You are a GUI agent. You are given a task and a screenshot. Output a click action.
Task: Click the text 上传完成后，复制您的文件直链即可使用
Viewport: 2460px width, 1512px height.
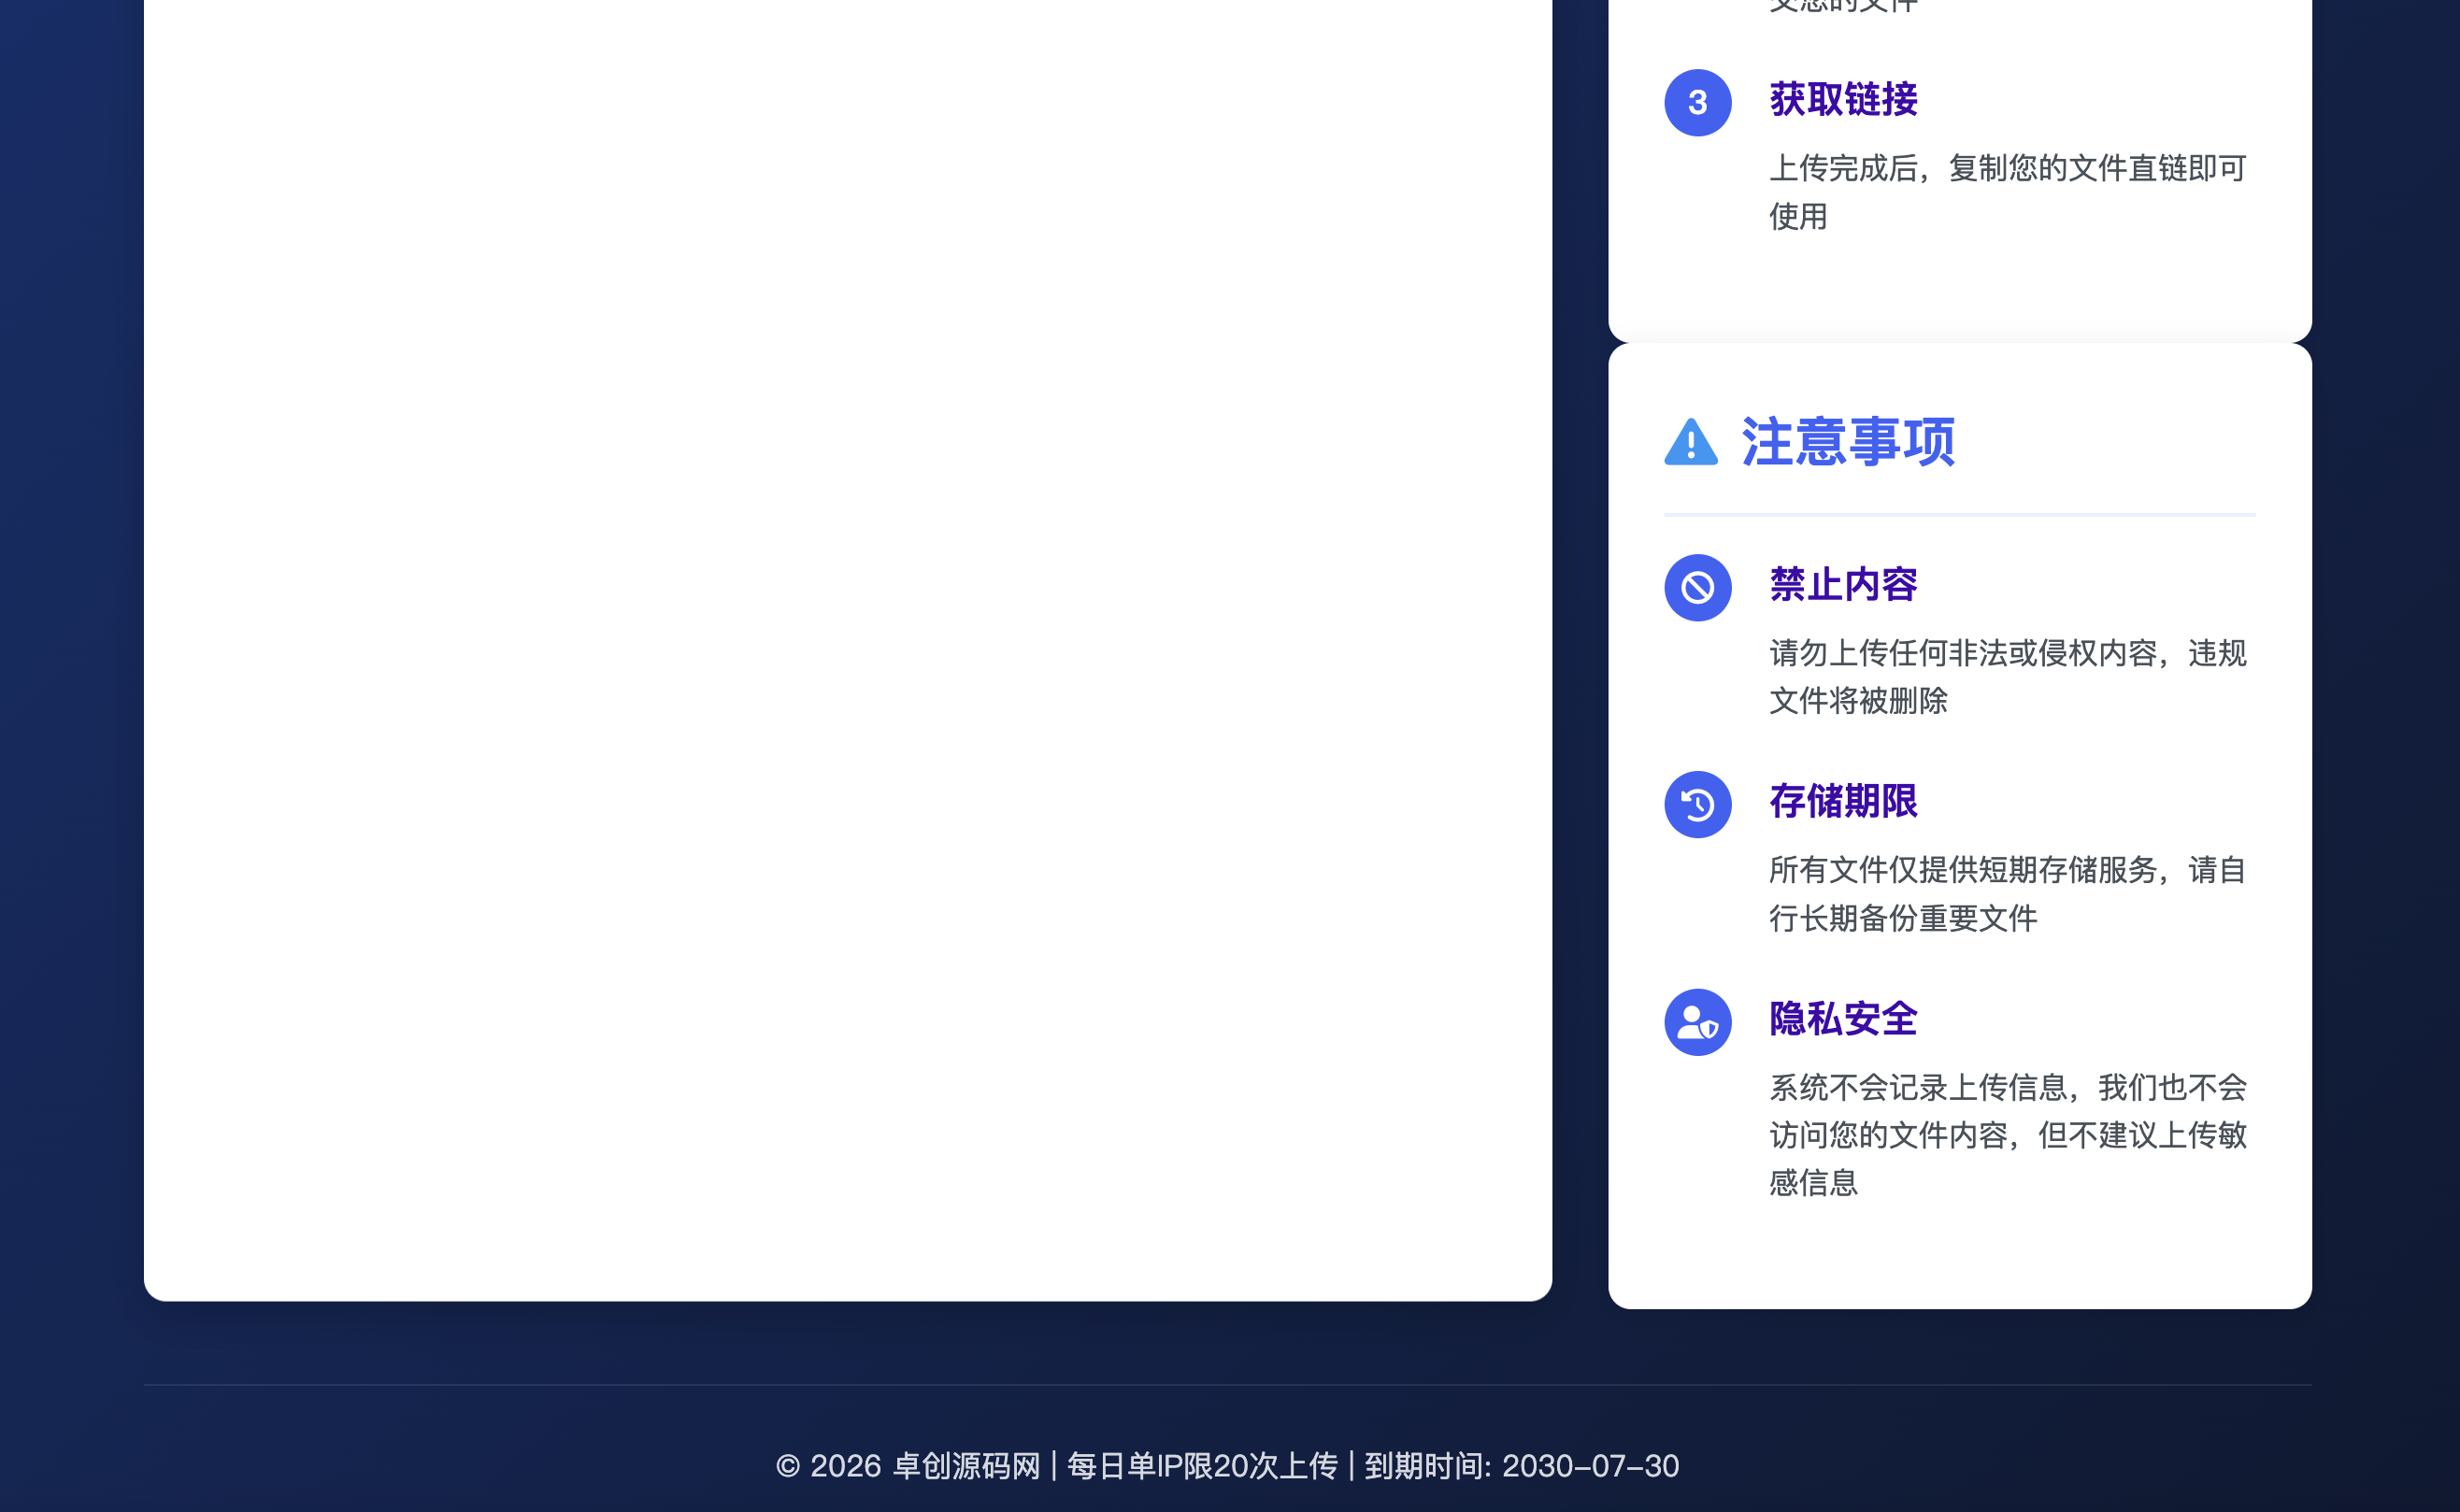click(x=2007, y=192)
